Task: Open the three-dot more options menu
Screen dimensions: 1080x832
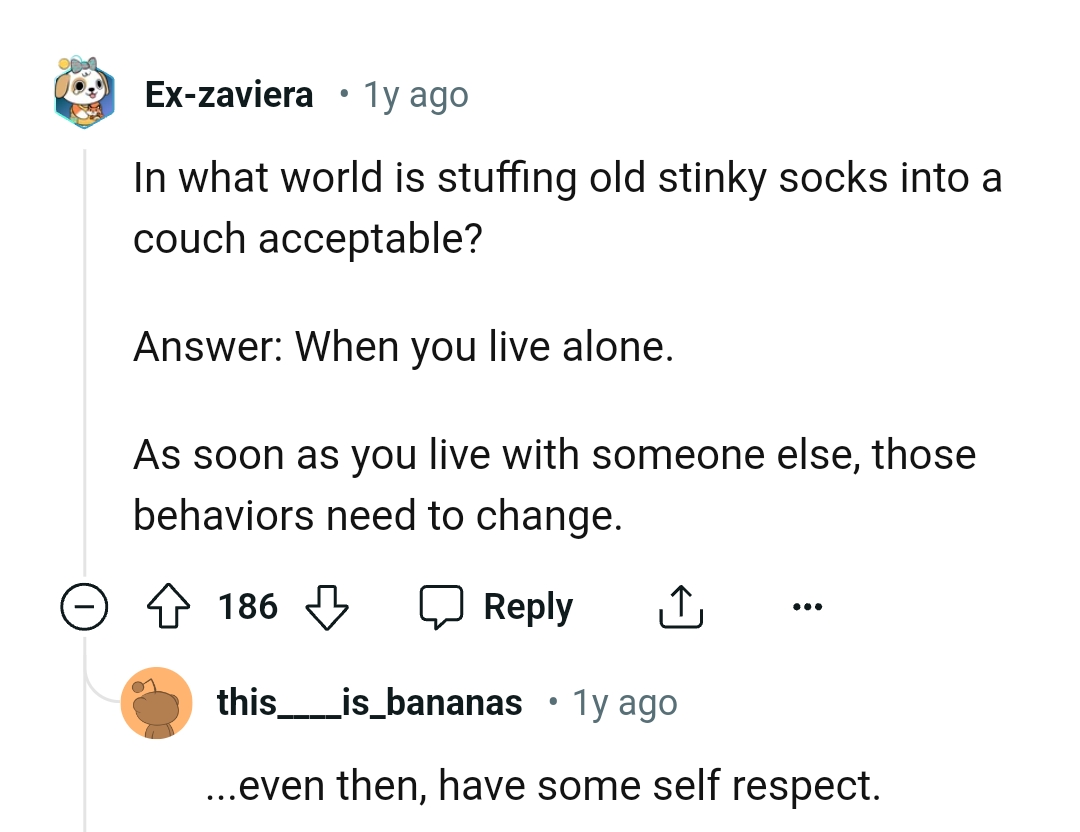Action: point(806,606)
